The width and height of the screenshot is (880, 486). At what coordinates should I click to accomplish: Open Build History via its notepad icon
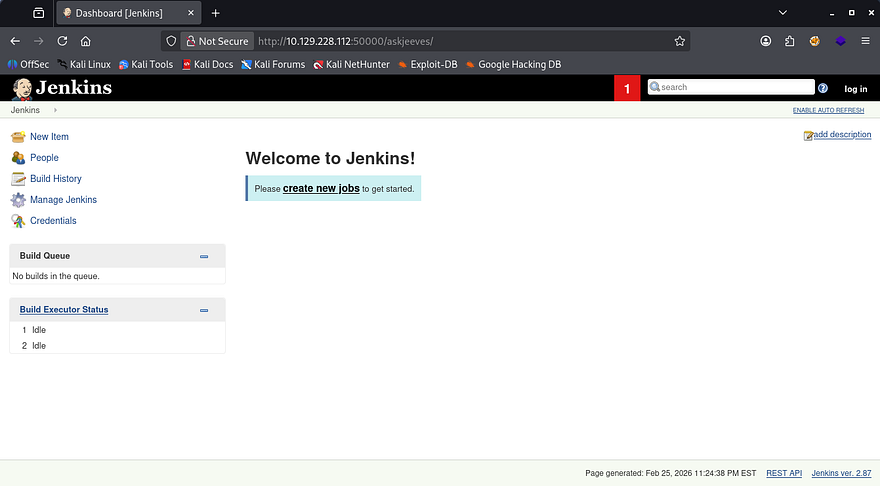tap(18, 179)
